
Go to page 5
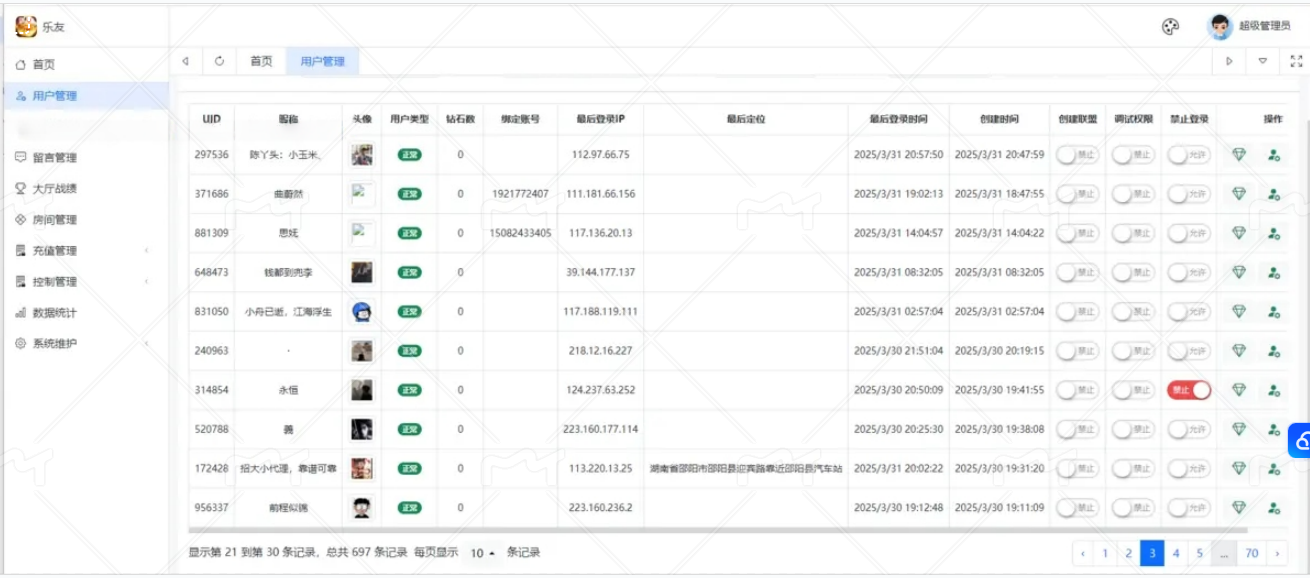[1200, 553]
